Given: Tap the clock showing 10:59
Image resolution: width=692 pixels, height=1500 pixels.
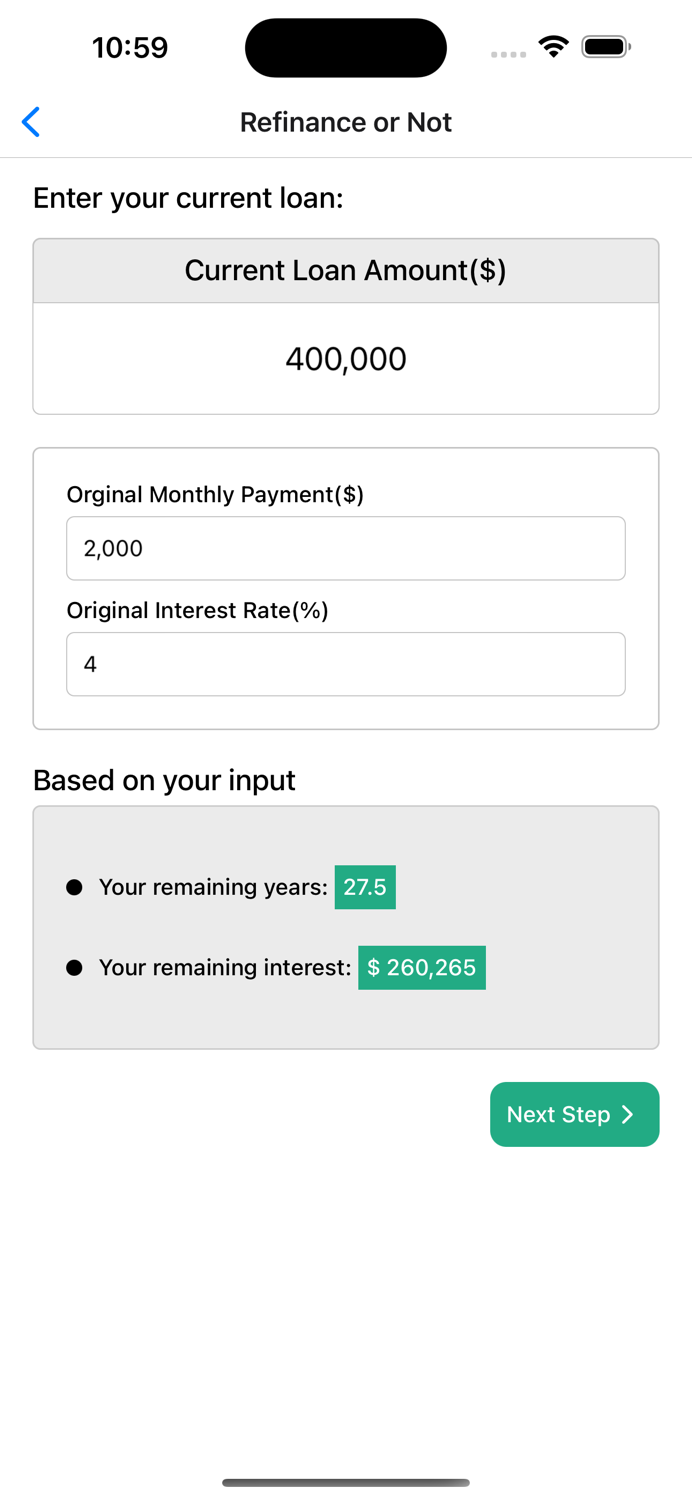Looking at the screenshot, I should tap(130, 47).
